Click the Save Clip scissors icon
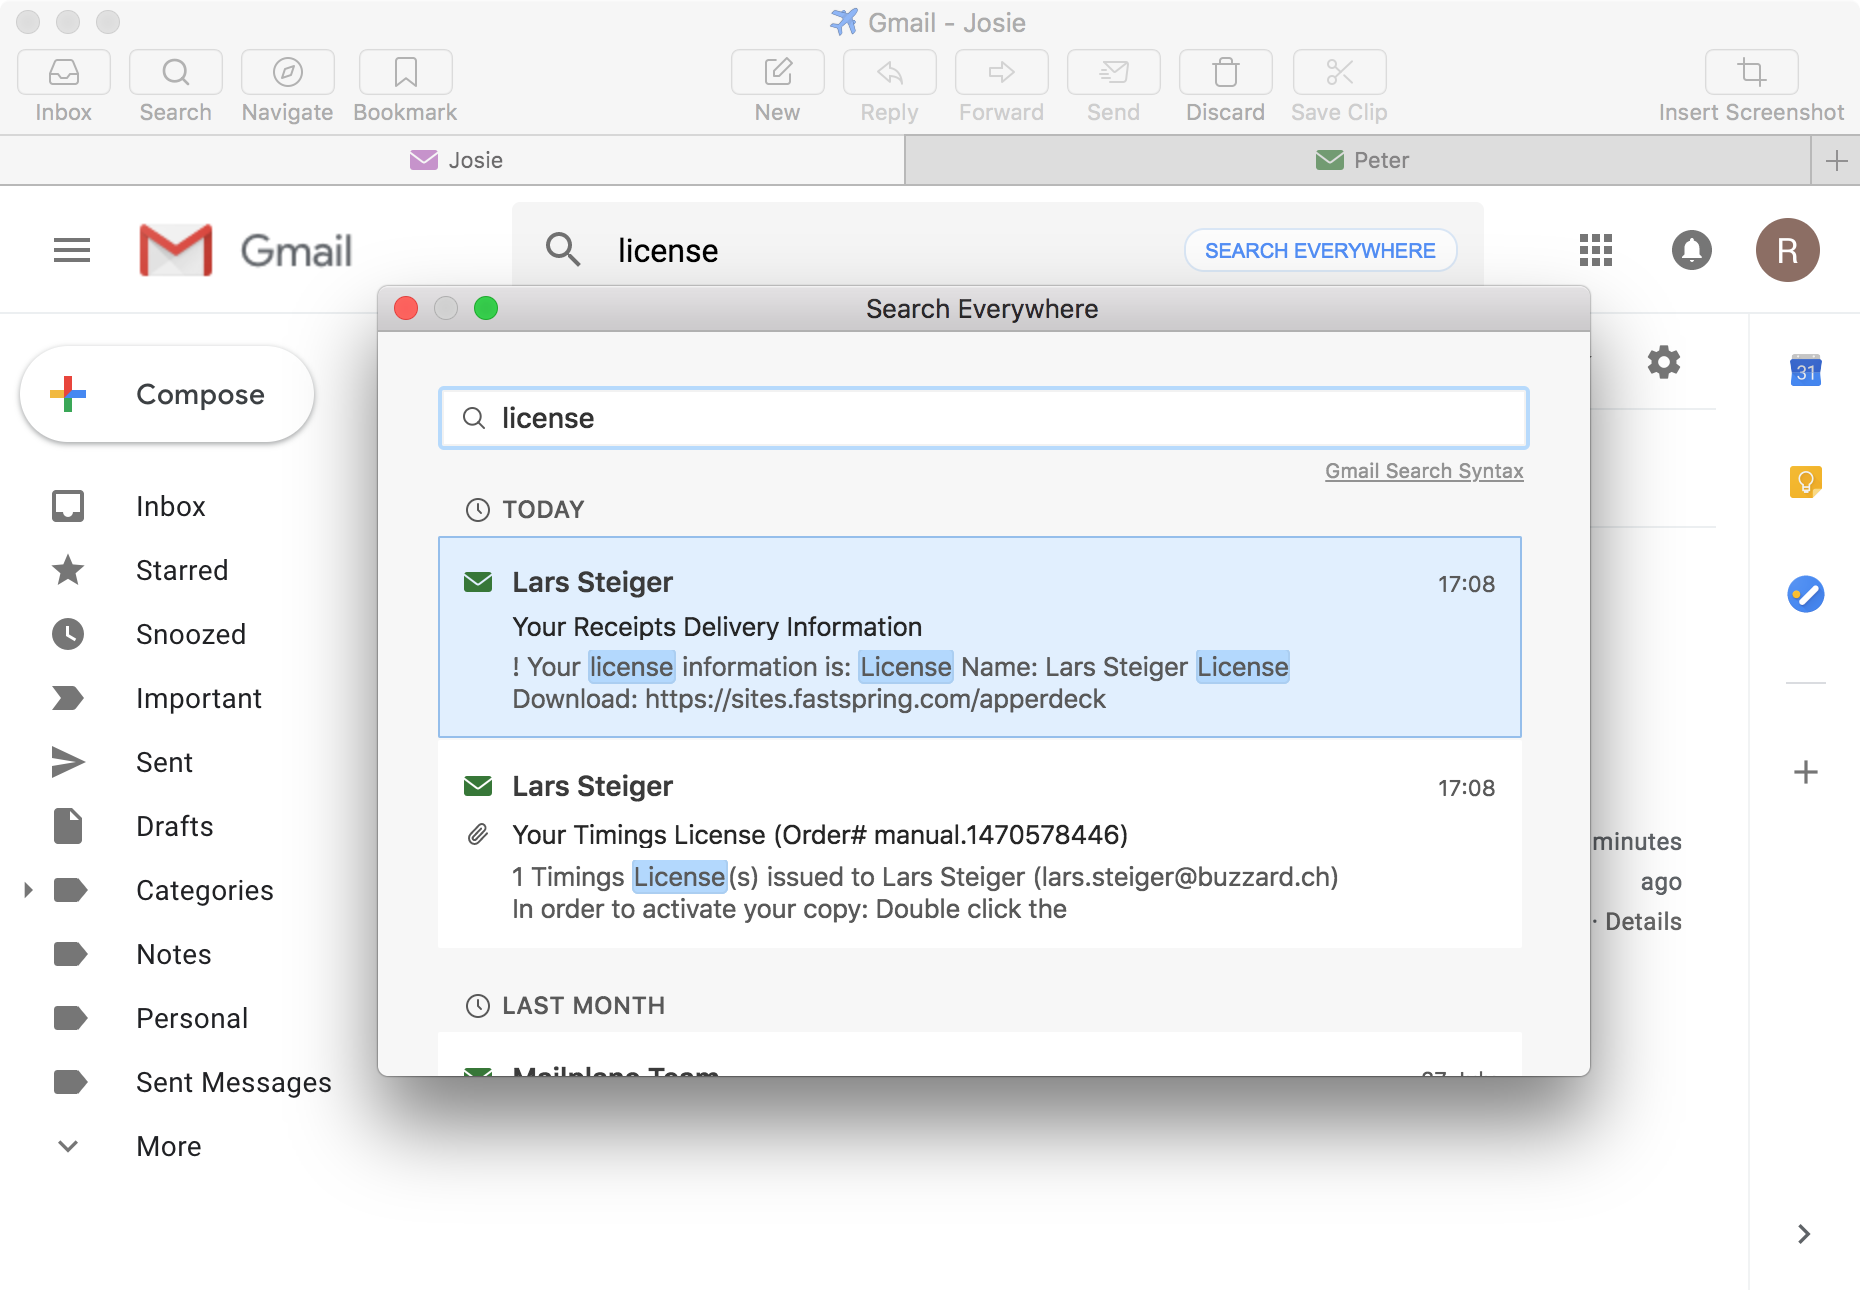 [x=1340, y=72]
